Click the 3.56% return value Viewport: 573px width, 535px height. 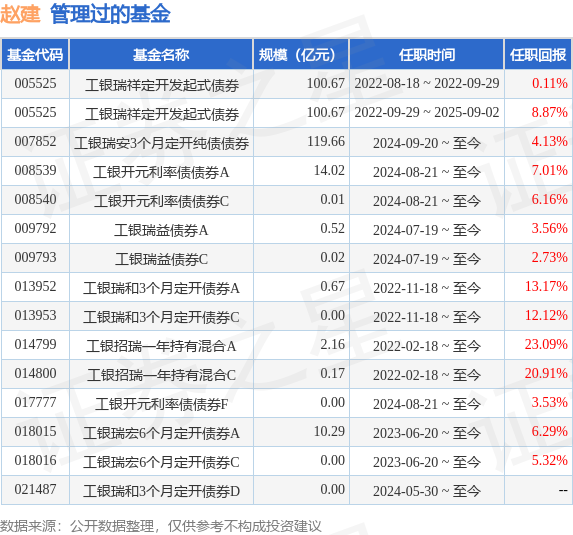pyautogui.click(x=550, y=229)
